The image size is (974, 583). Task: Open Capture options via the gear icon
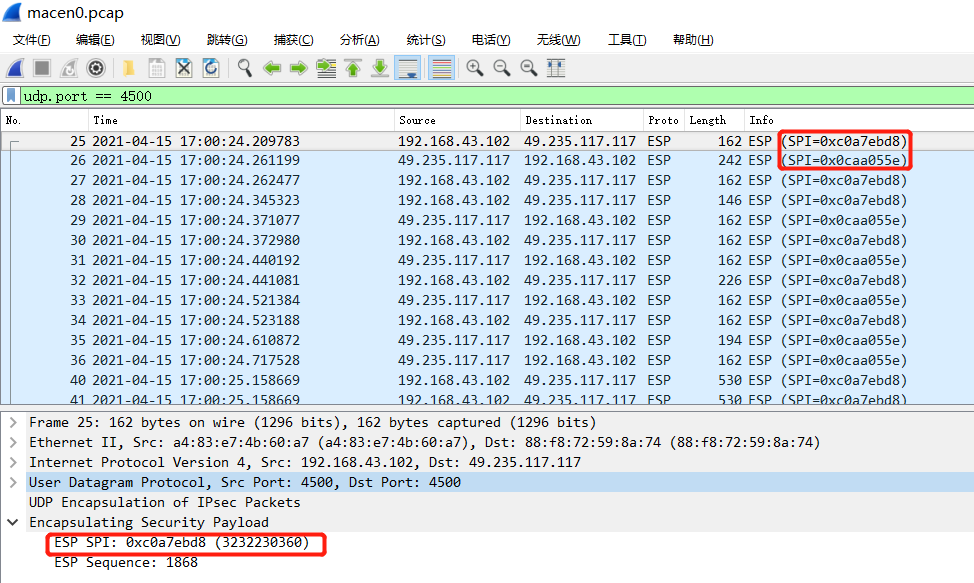(x=96, y=68)
